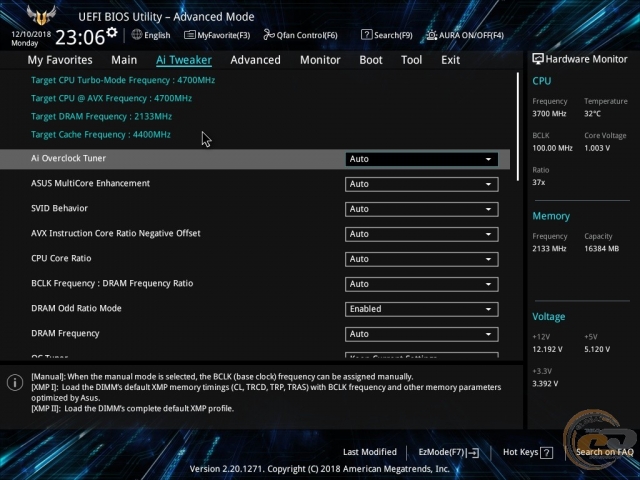Open the Monitor tab

[320, 60]
